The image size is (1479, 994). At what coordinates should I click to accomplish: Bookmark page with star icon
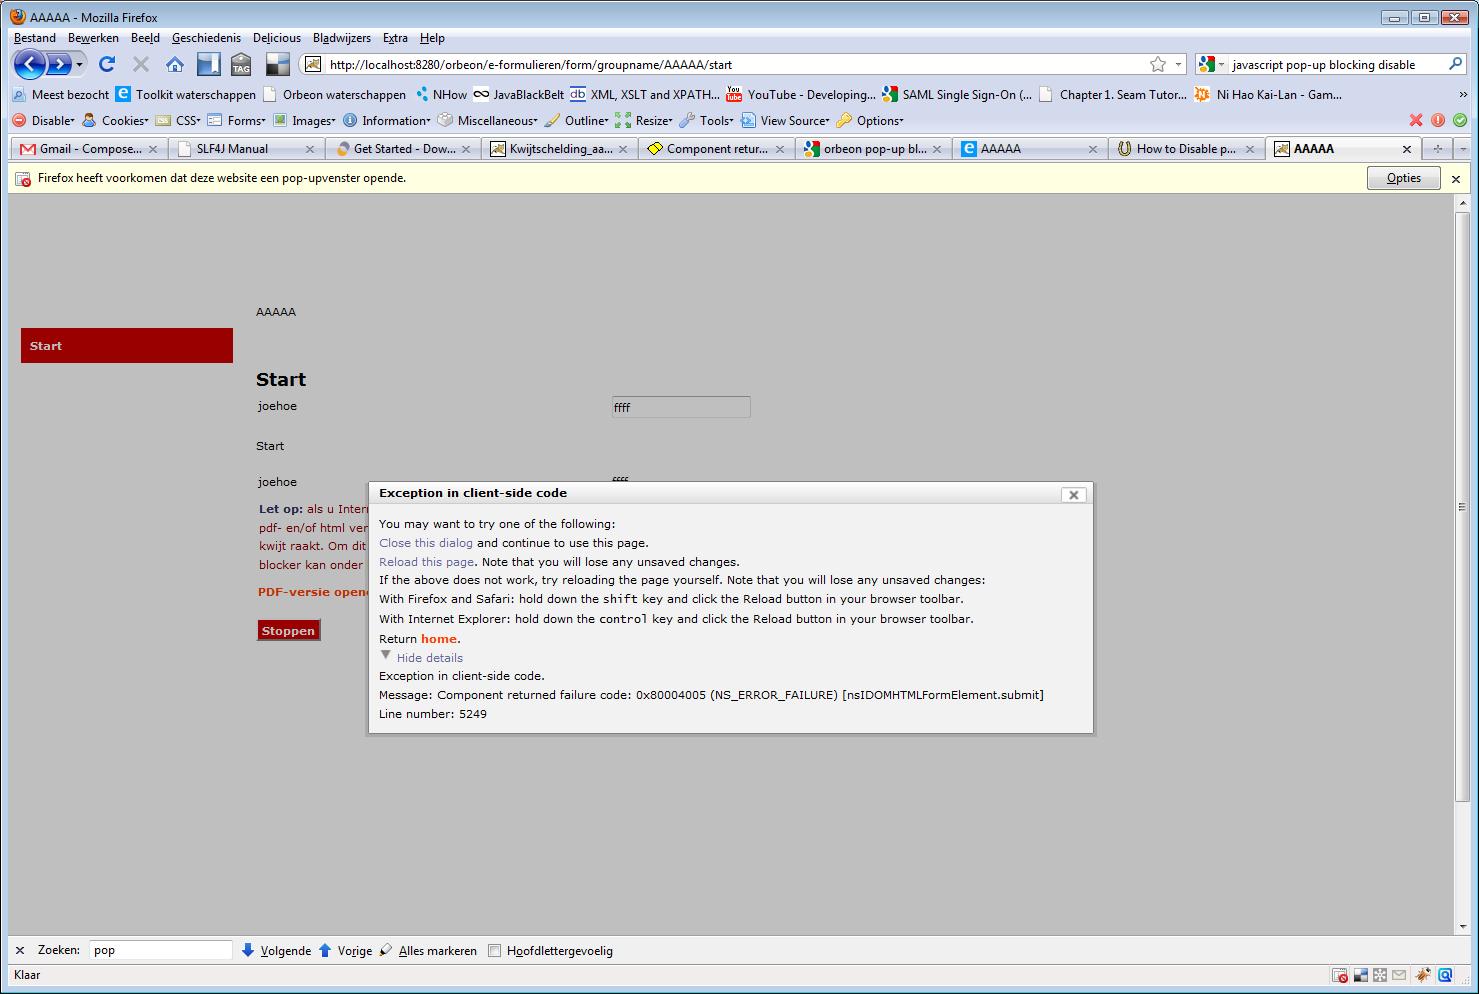click(x=1158, y=65)
